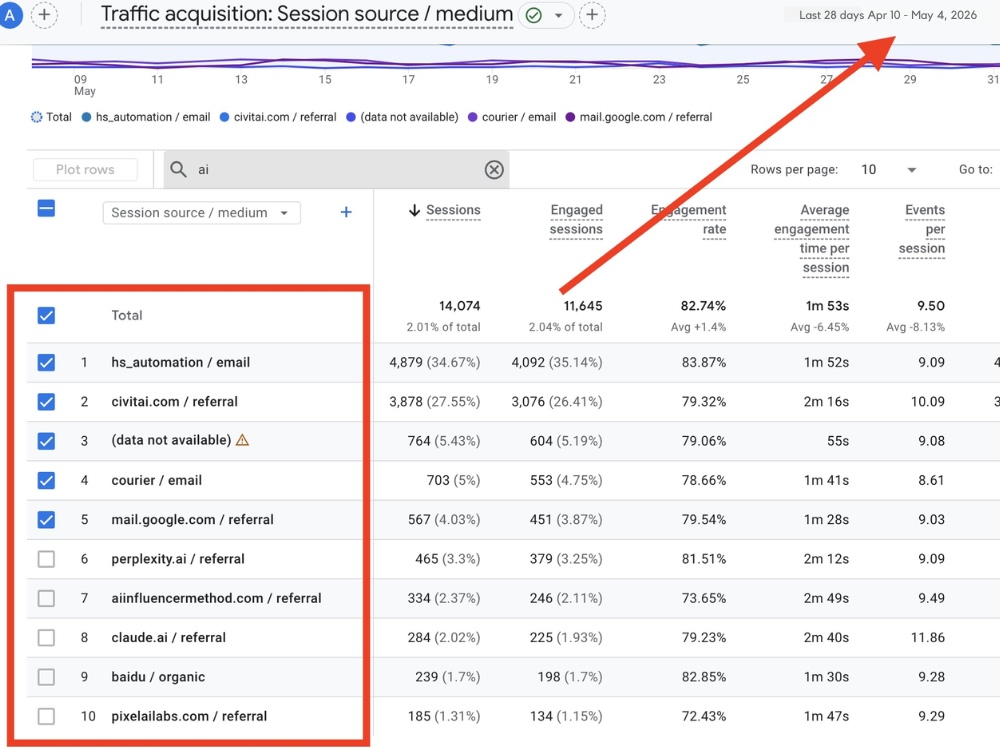The width and height of the screenshot is (1000, 750).
Task: Sort by Events per session header
Action: pos(922,229)
